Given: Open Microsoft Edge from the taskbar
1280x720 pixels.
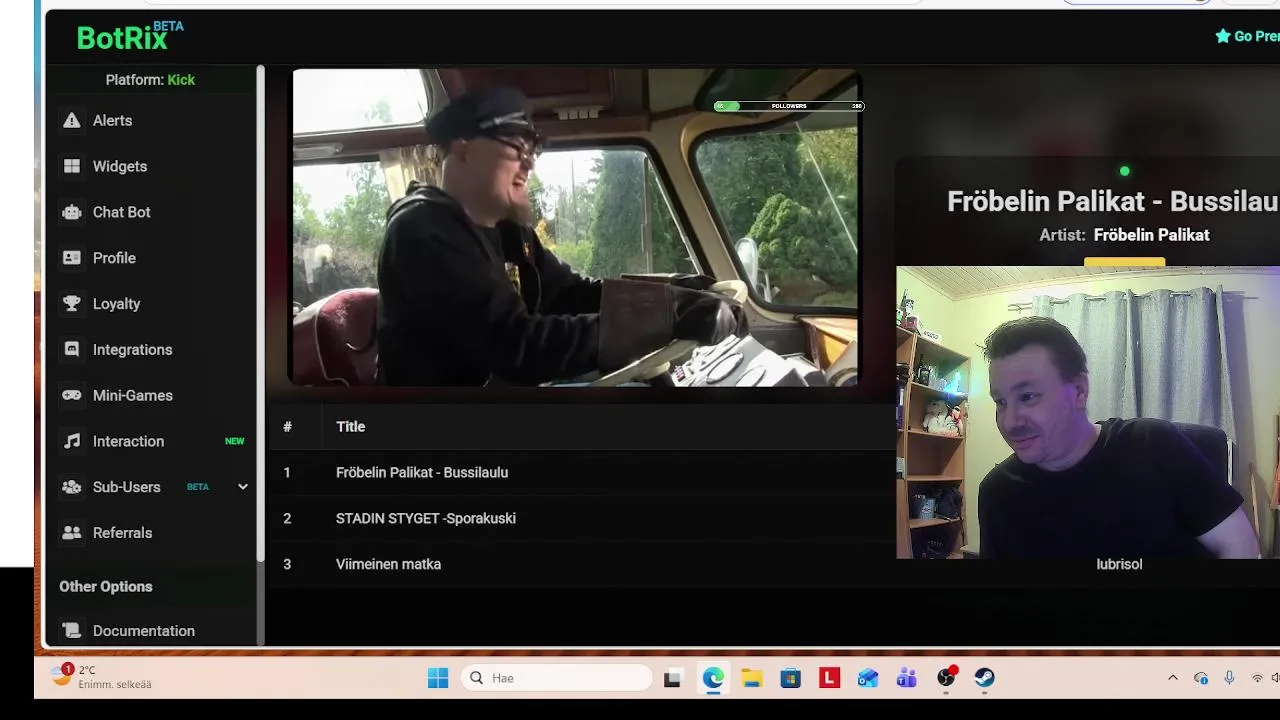Looking at the screenshot, I should (713, 678).
